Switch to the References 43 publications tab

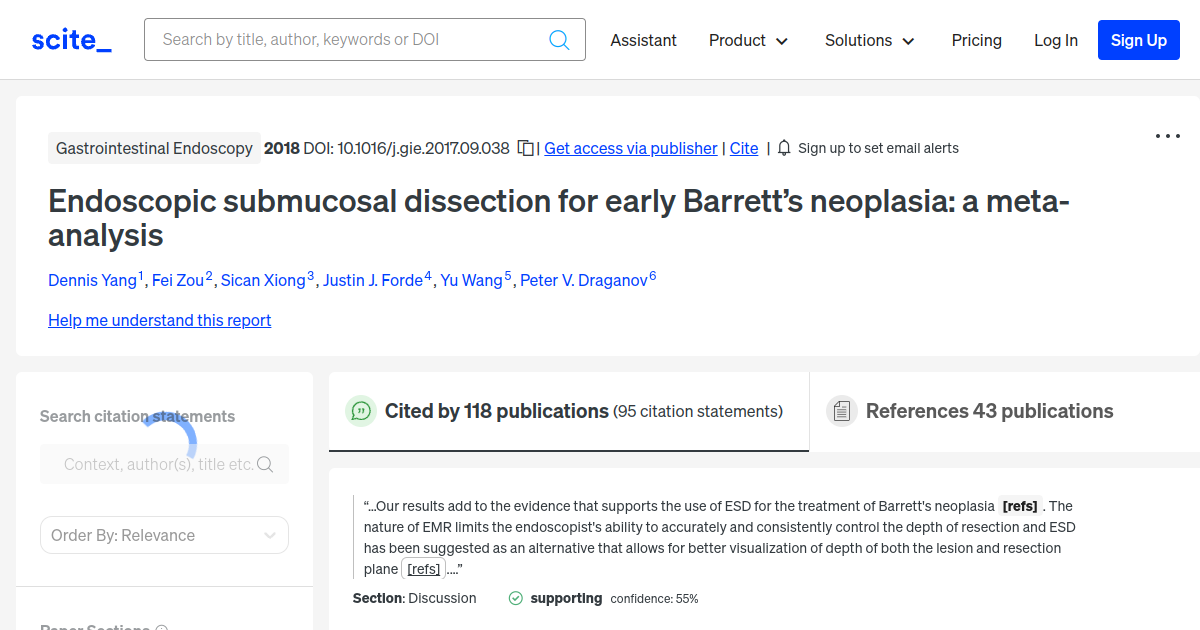(988, 410)
